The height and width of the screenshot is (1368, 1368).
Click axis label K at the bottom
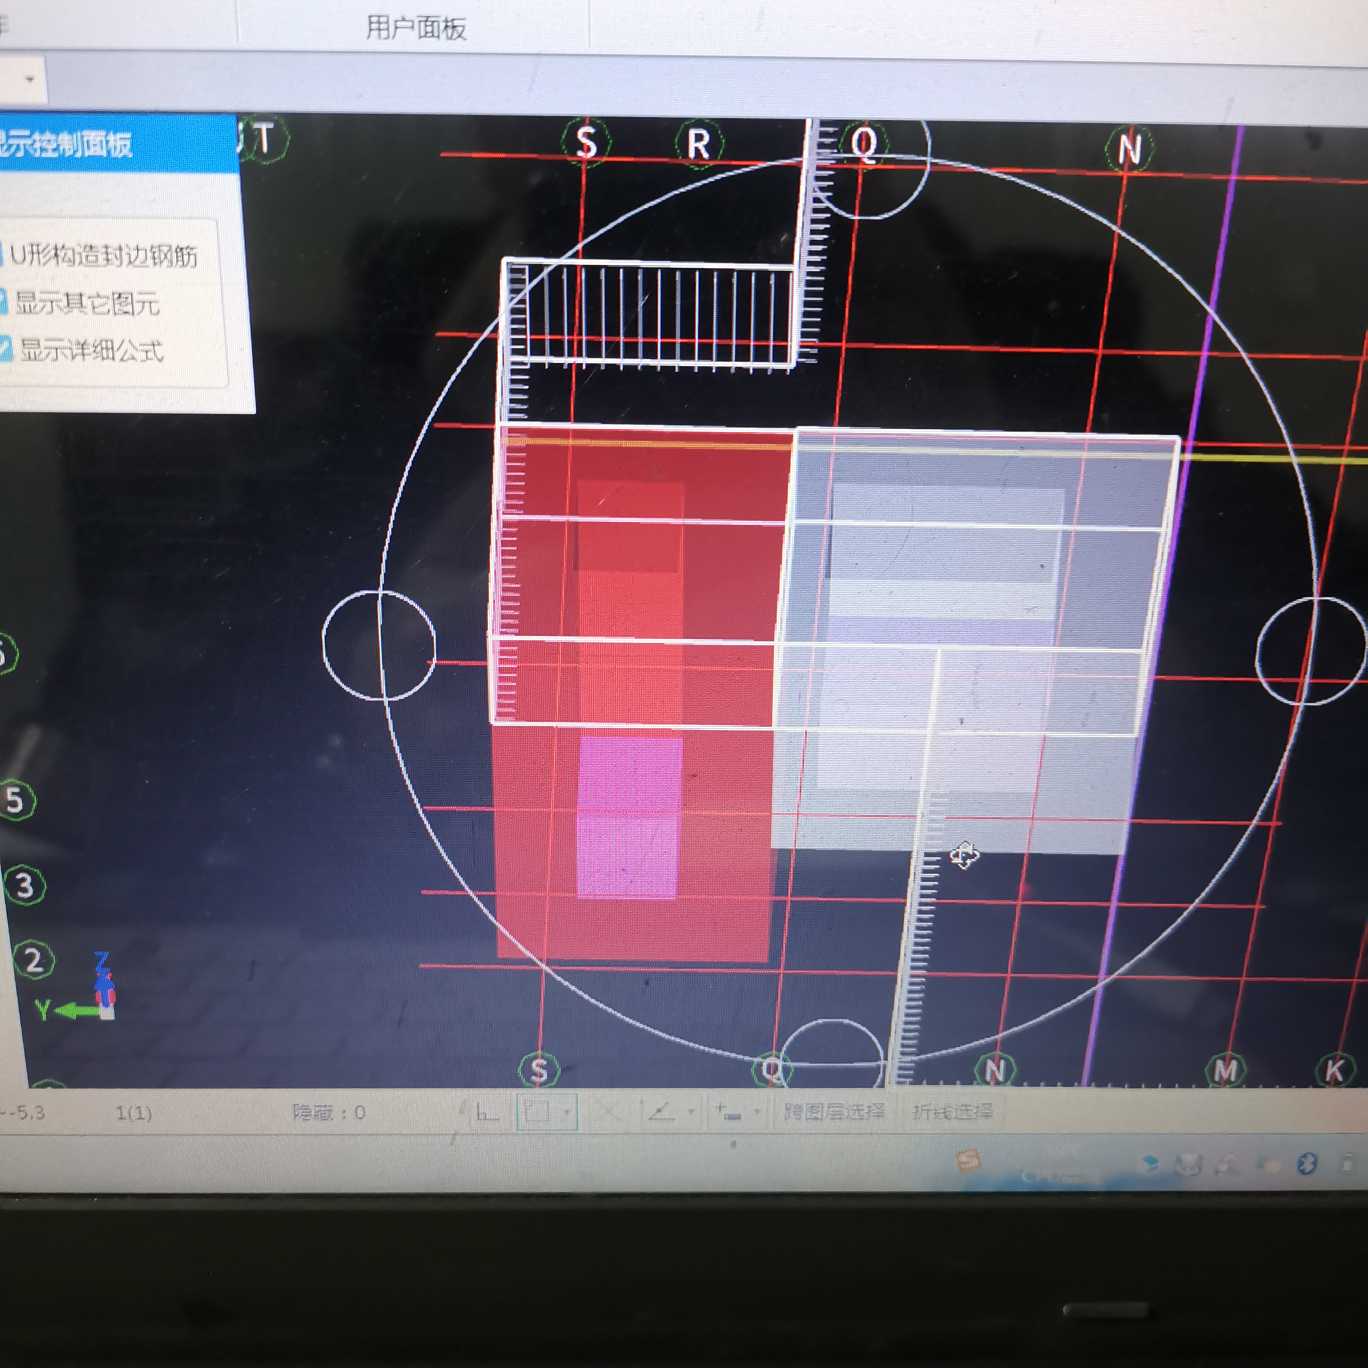point(1334,1070)
